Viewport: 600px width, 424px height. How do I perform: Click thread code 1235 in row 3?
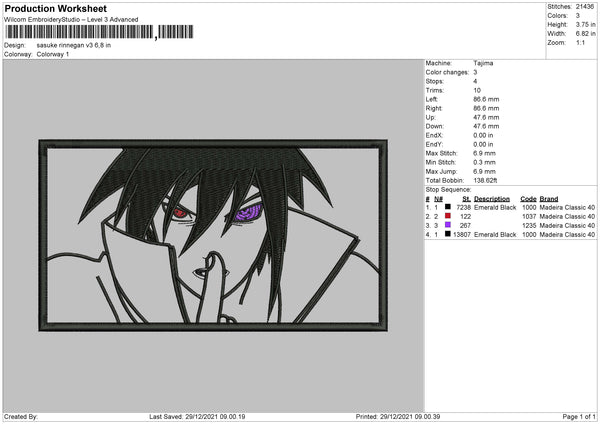pyautogui.click(x=529, y=225)
